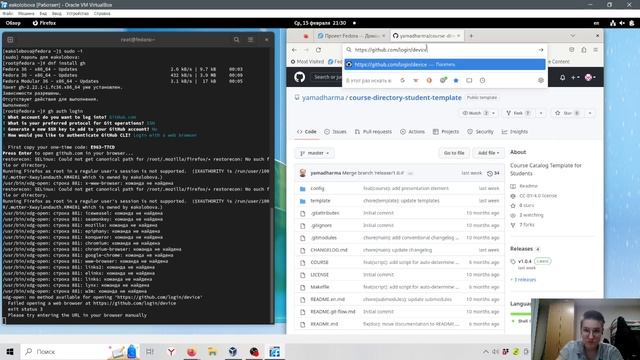Expand the Watch options dropdown
This screenshot has width=640, height=360.
(493, 113)
